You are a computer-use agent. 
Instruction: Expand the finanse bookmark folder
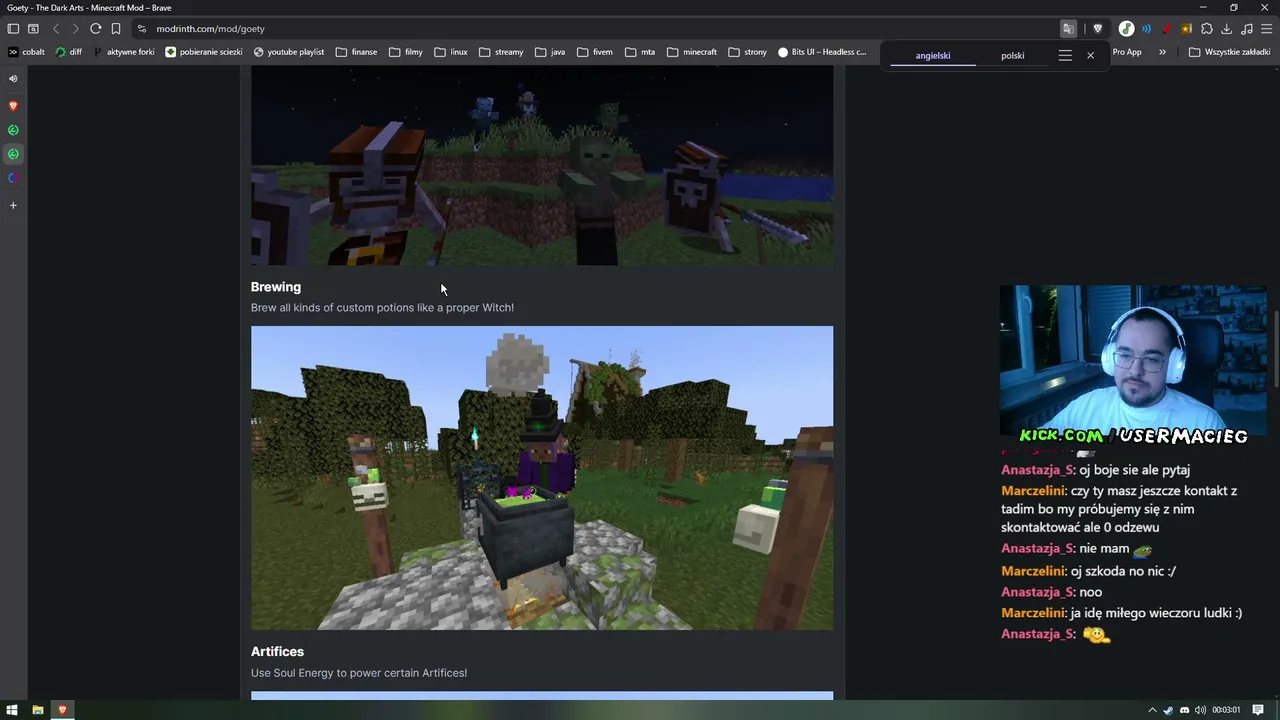356,52
